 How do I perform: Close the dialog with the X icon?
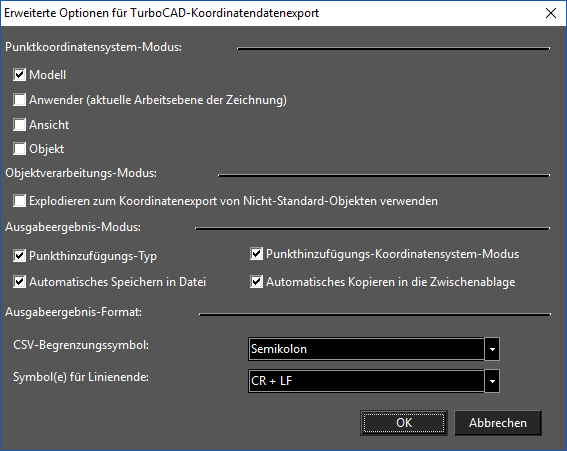551,13
